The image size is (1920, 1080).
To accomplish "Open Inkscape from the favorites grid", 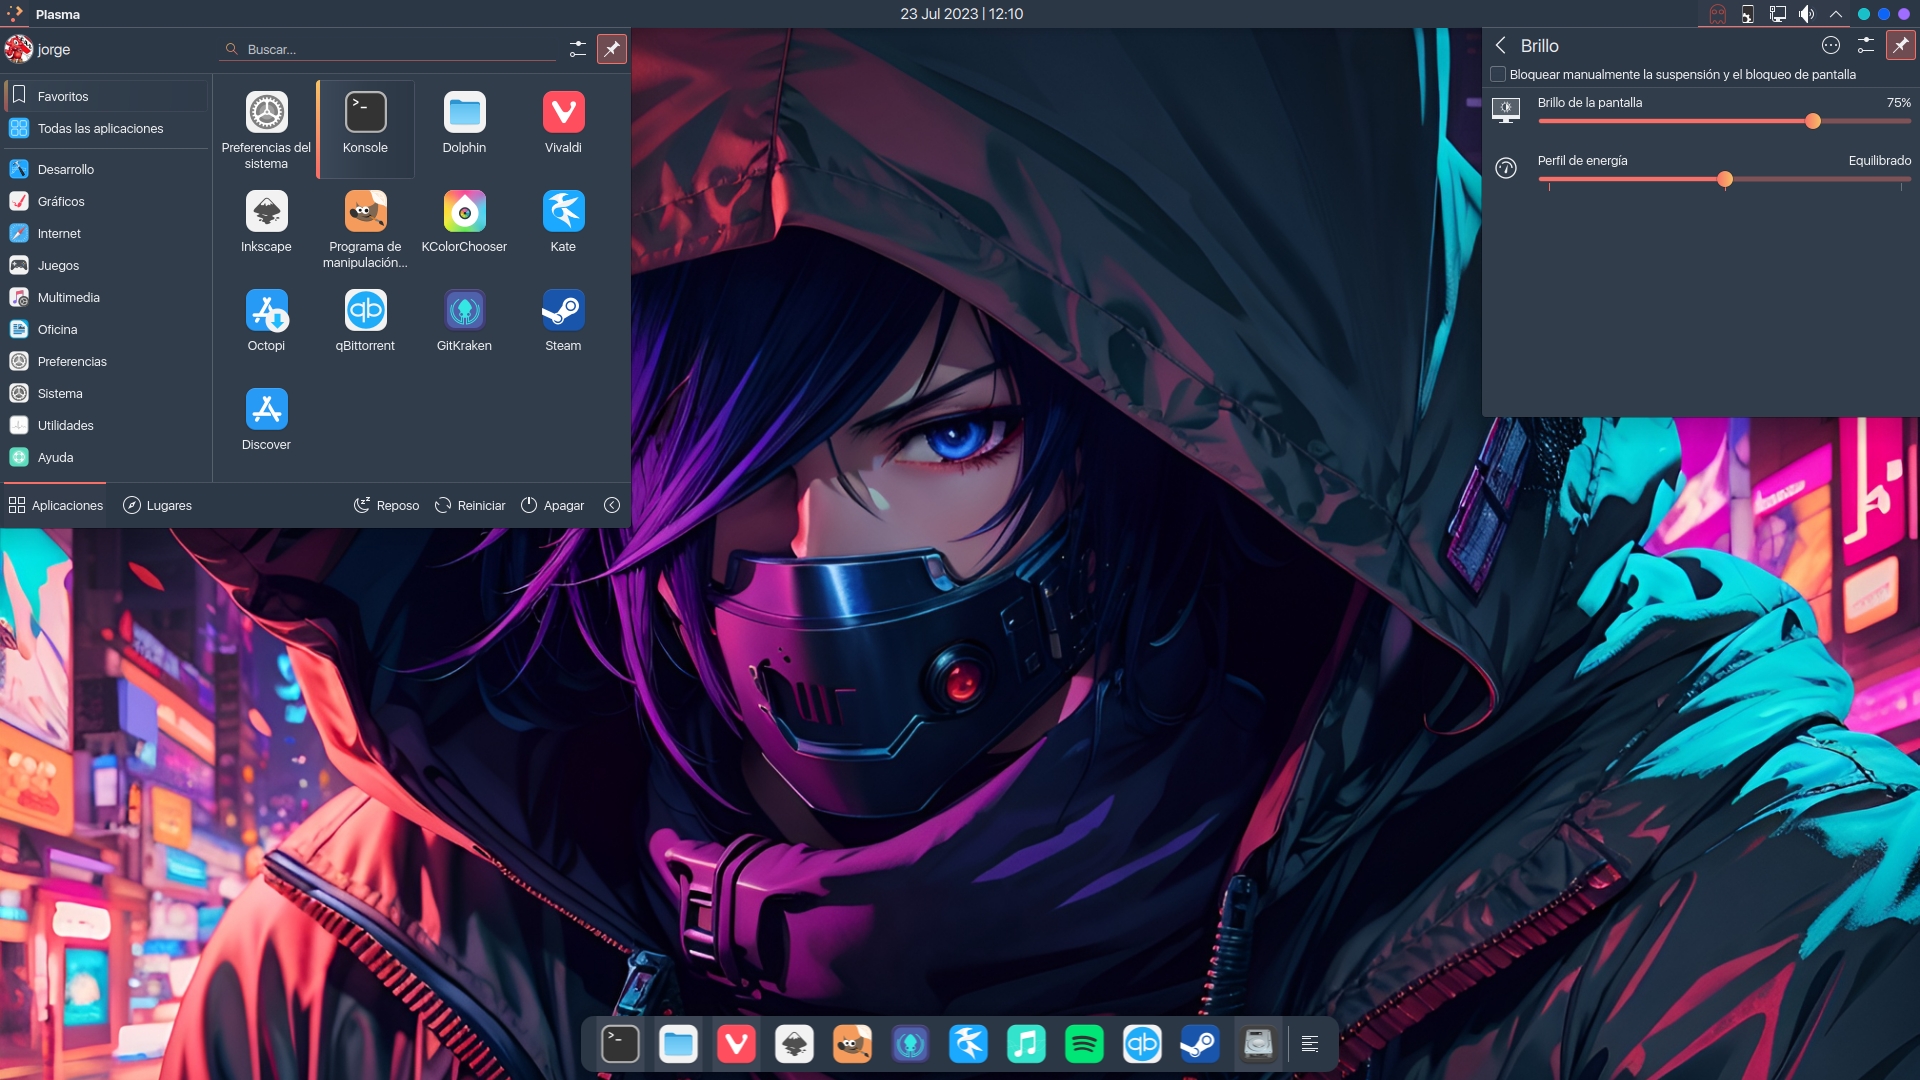I will coord(266,228).
